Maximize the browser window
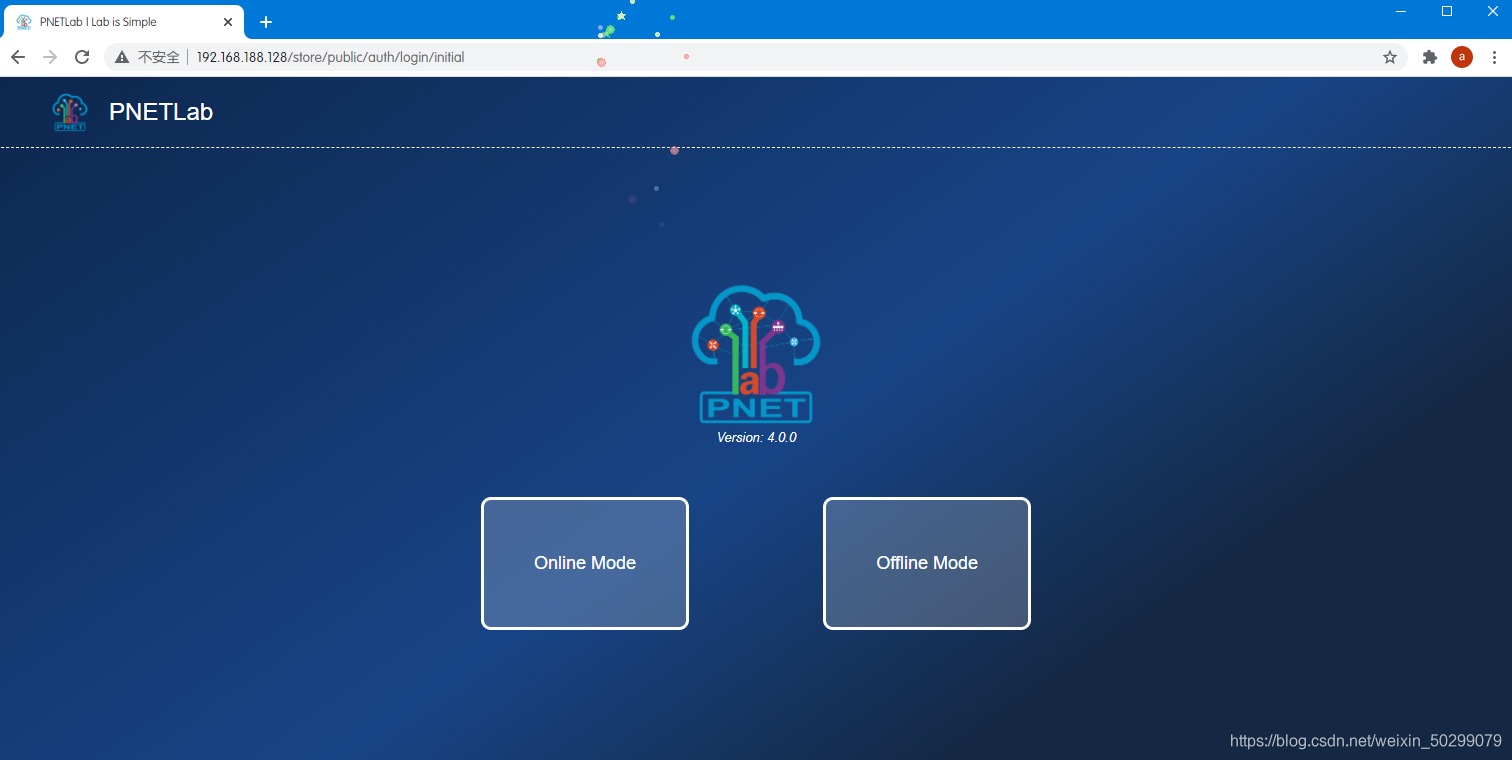The height and width of the screenshot is (760, 1512). coord(1447,11)
